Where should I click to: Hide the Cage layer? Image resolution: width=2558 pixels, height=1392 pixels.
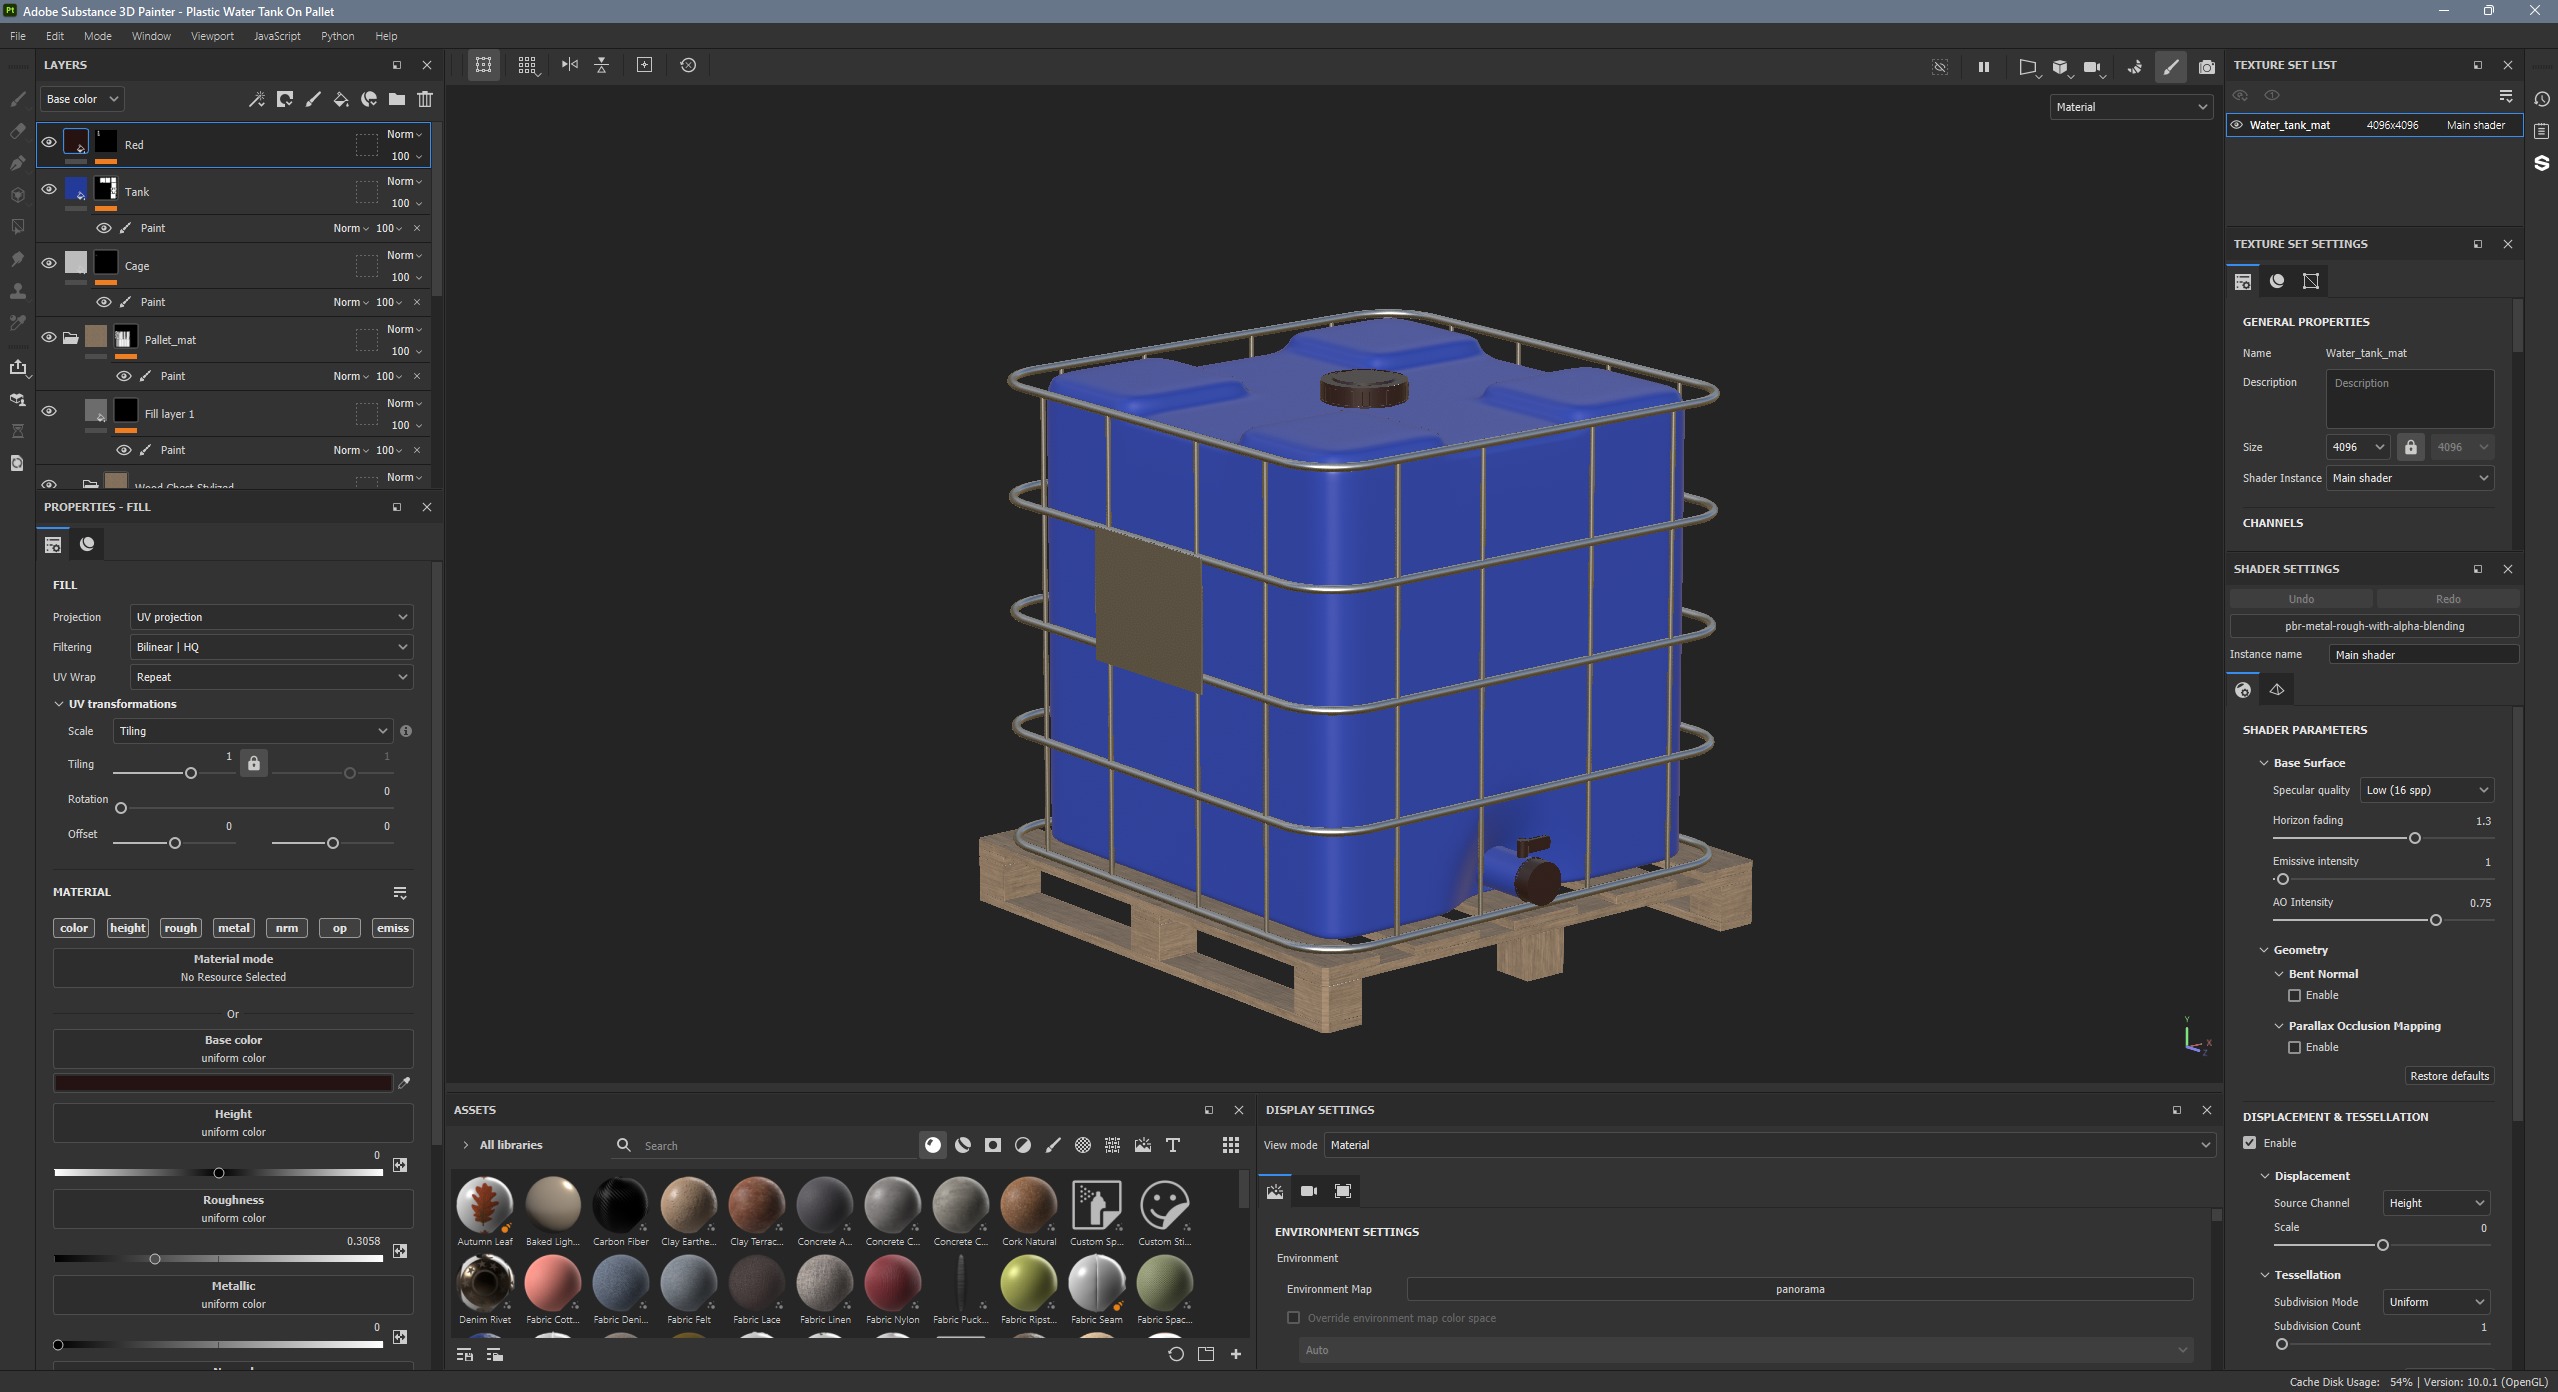[48, 263]
